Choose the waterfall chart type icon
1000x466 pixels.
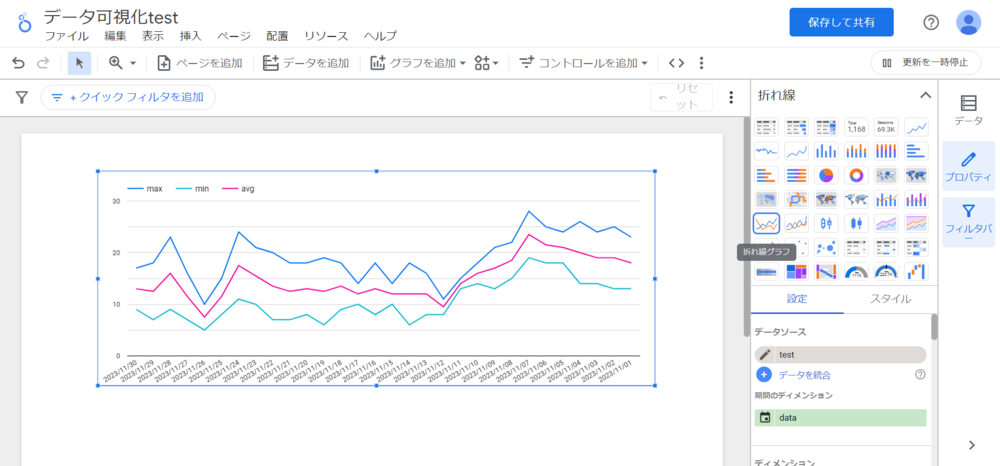[x=916, y=272]
